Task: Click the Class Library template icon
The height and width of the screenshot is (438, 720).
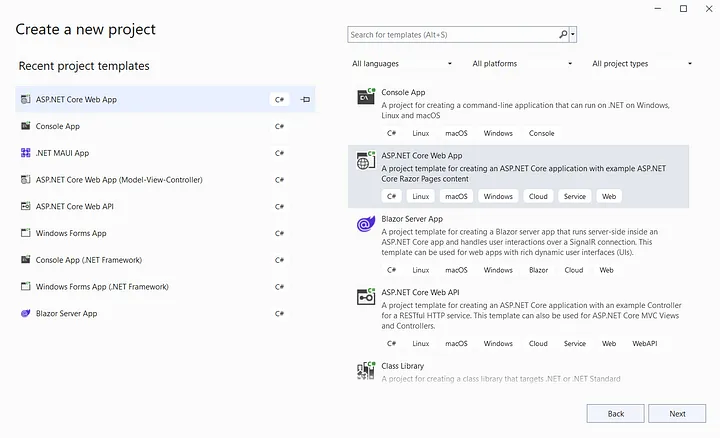Action: [x=366, y=371]
